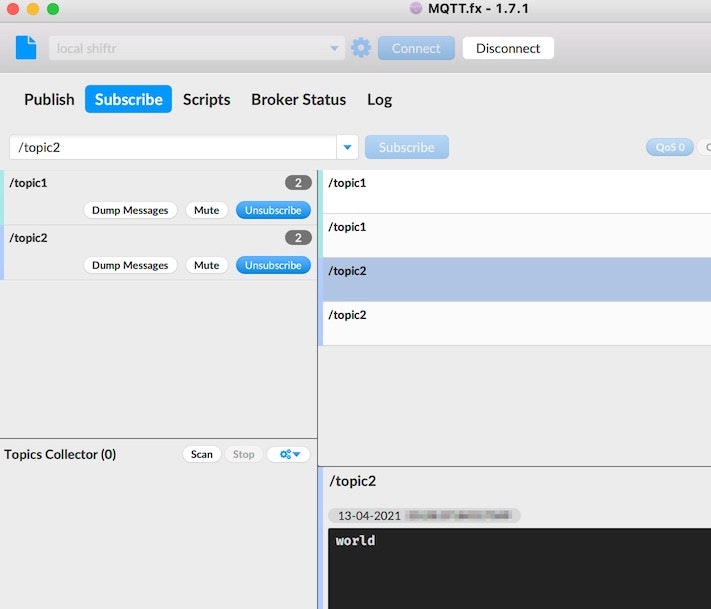Screen dimensions: 711x609
Task: Start Topics Collector Scan
Action: pos(202,454)
